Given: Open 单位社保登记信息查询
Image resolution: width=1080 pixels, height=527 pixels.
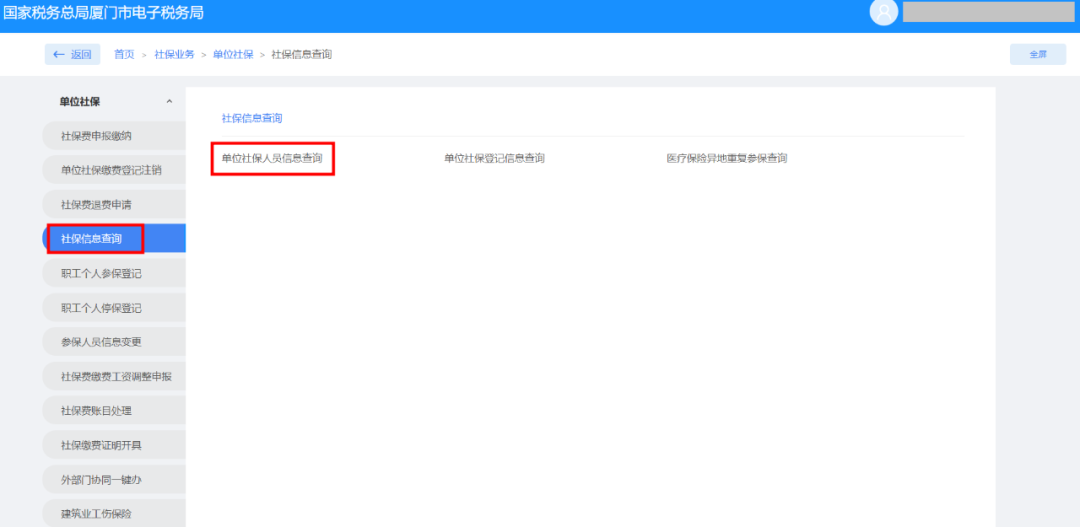Looking at the screenshot, I should [495, 158].
